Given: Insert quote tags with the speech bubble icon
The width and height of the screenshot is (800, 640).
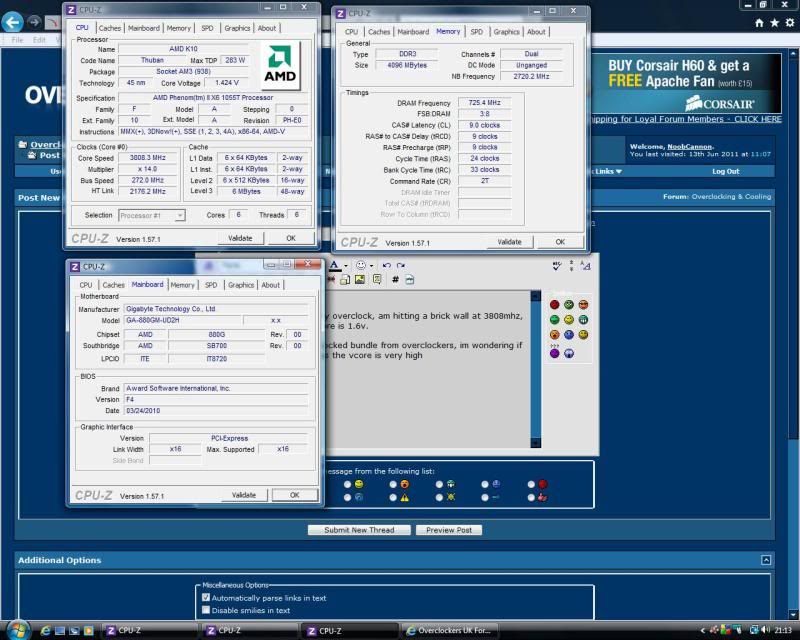Looking at the screenshot, I should click(x=378, y=279).
